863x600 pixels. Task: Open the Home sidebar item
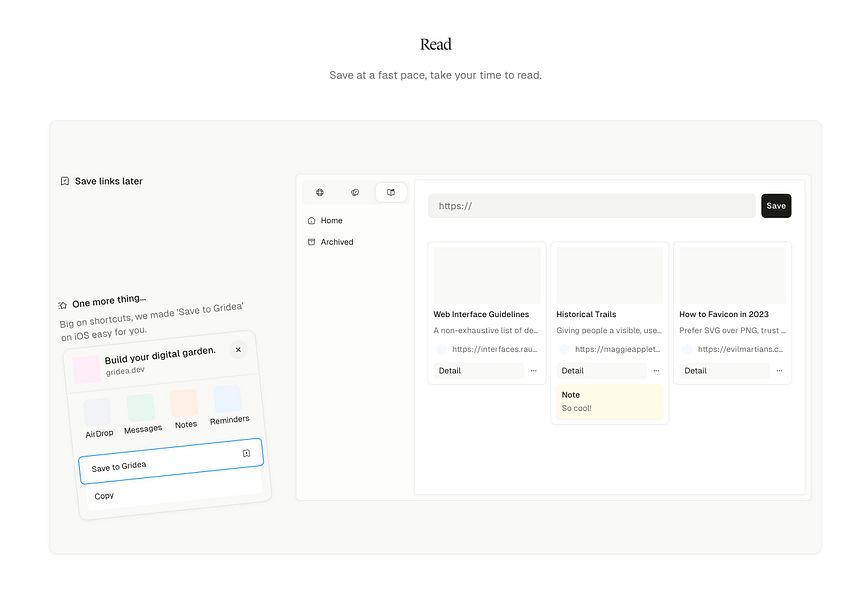click(x=355, y=220)
